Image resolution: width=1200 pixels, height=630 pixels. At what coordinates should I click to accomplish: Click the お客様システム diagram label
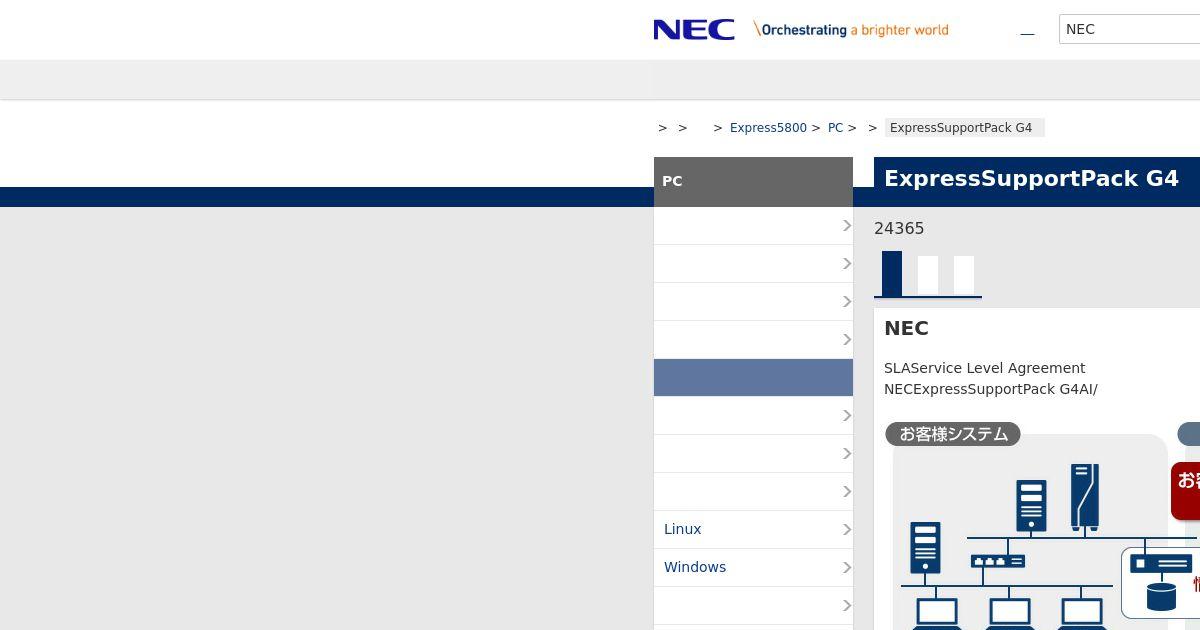[953, 434]
